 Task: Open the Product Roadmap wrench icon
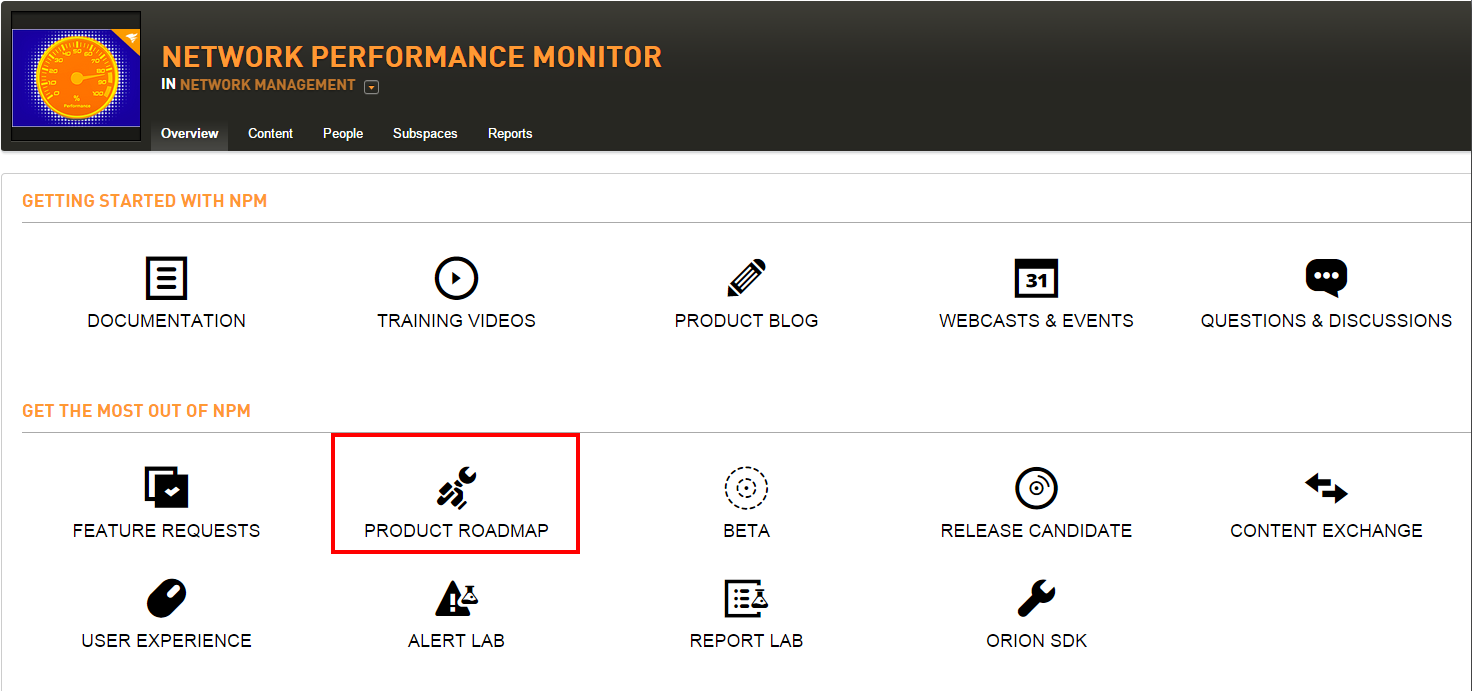point(456,488)
